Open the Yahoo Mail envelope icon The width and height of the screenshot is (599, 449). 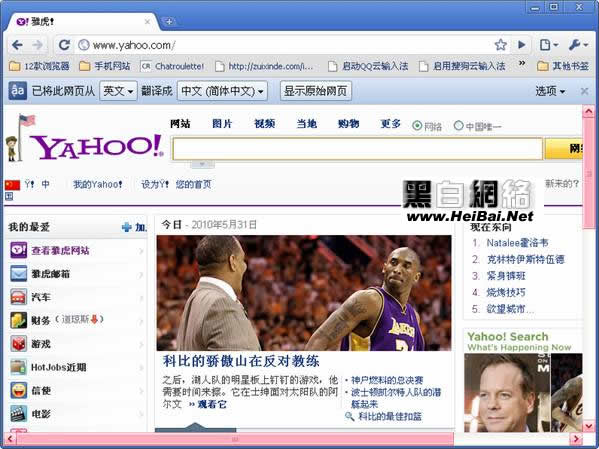tap(18, 274)
